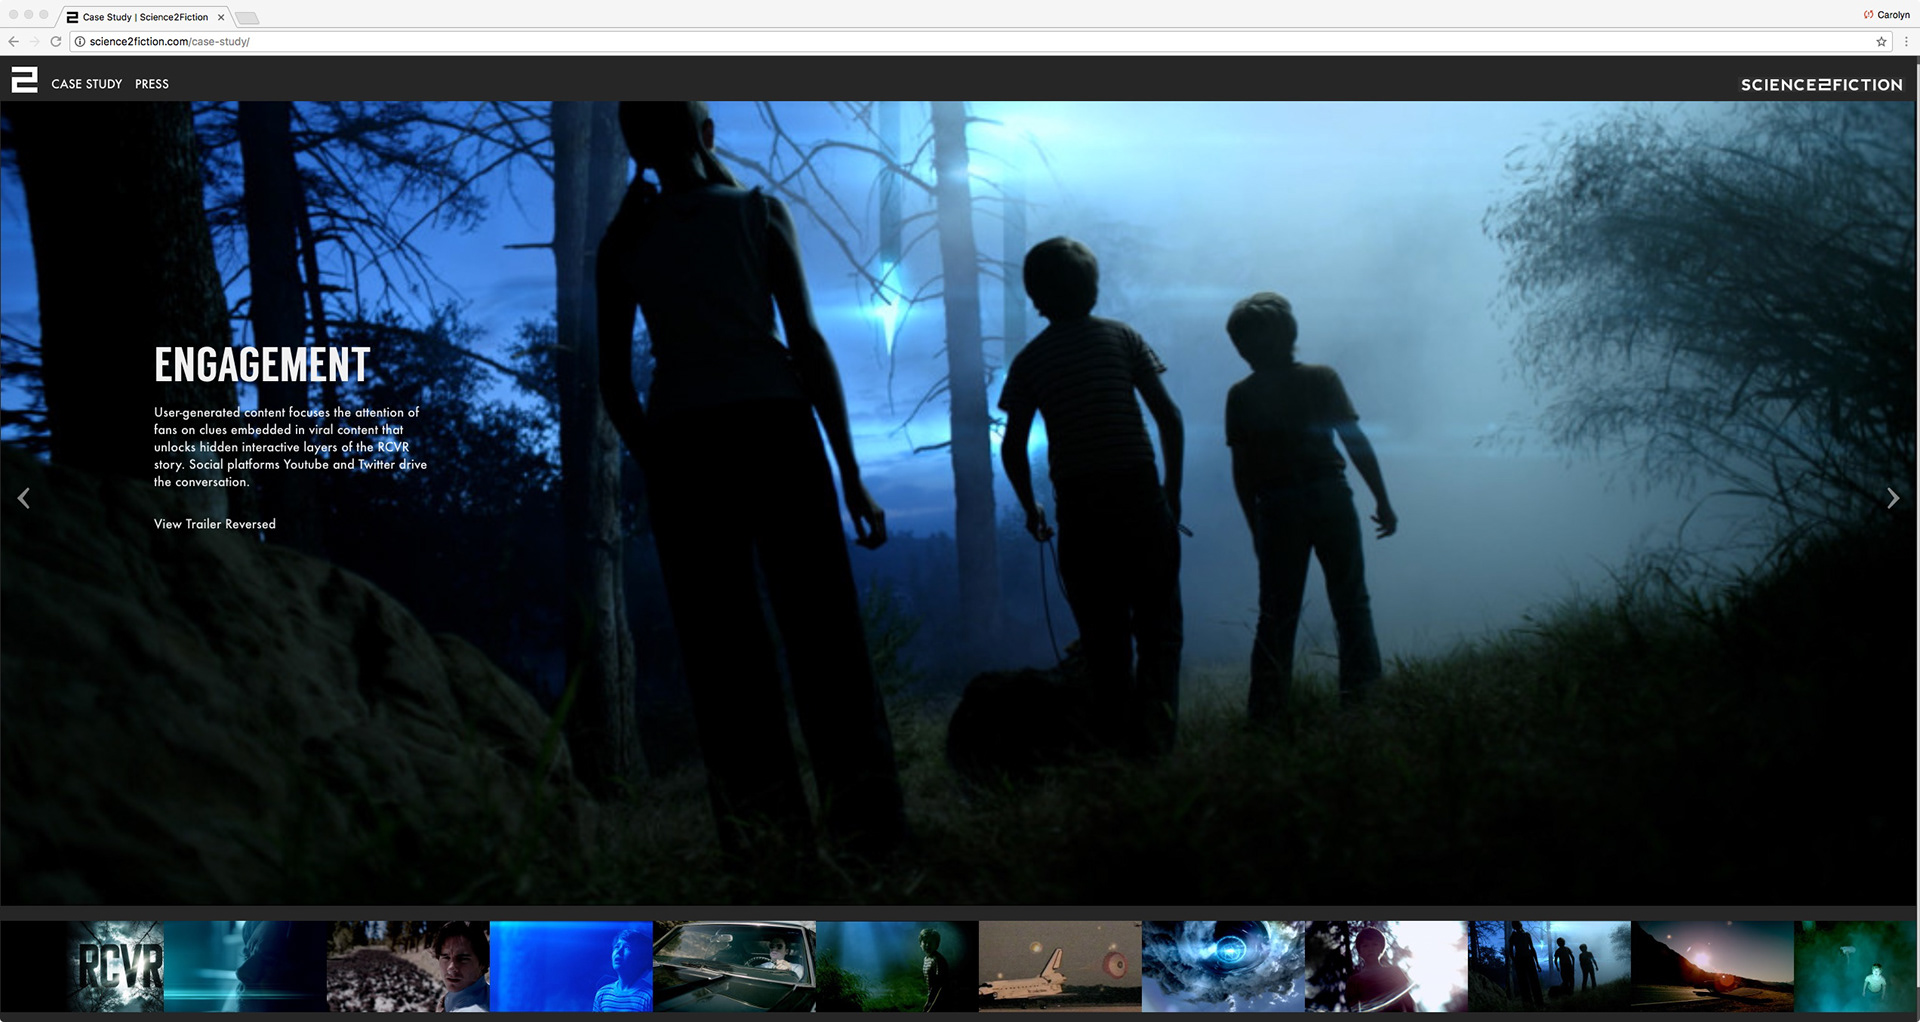
Task: Click the browser back arrow
Action: tap(13, 41)
